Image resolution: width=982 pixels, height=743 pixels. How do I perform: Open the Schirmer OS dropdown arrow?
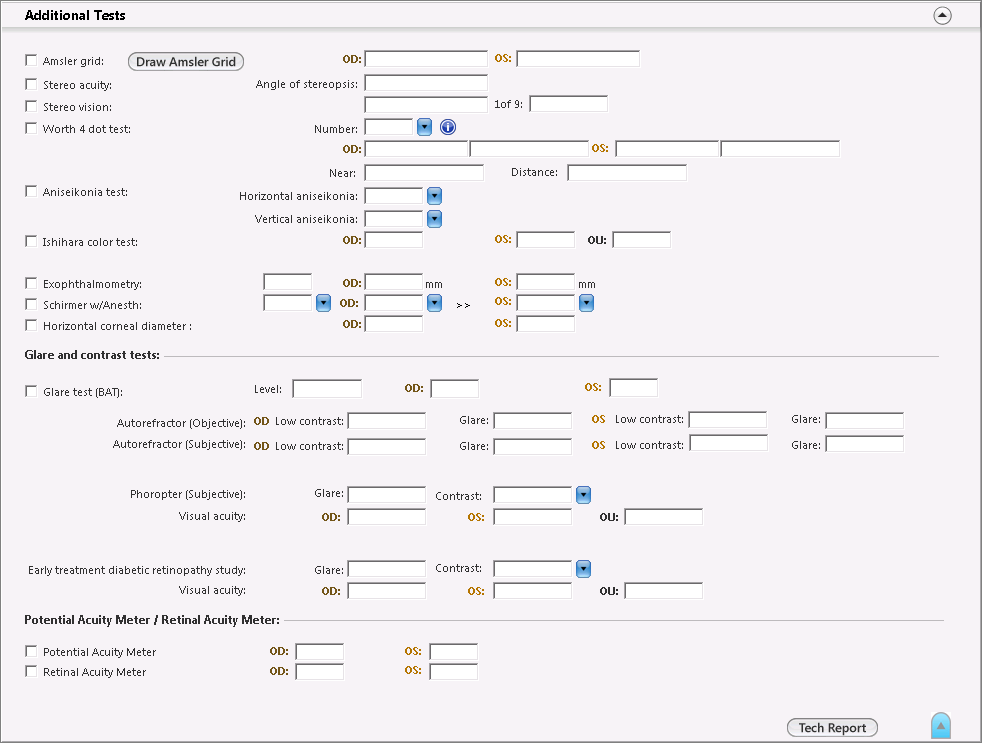pos(586,303)
